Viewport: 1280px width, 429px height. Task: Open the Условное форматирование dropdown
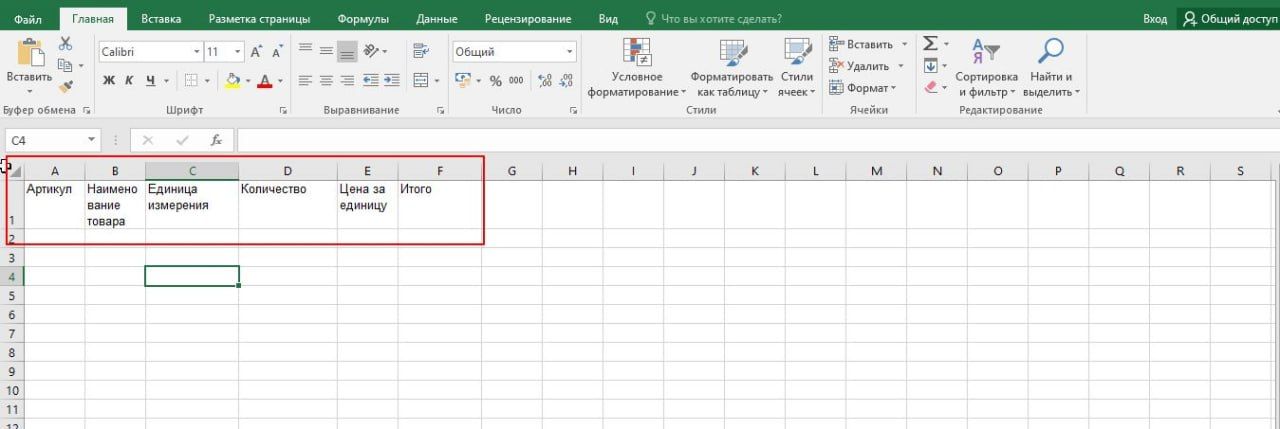637,68
